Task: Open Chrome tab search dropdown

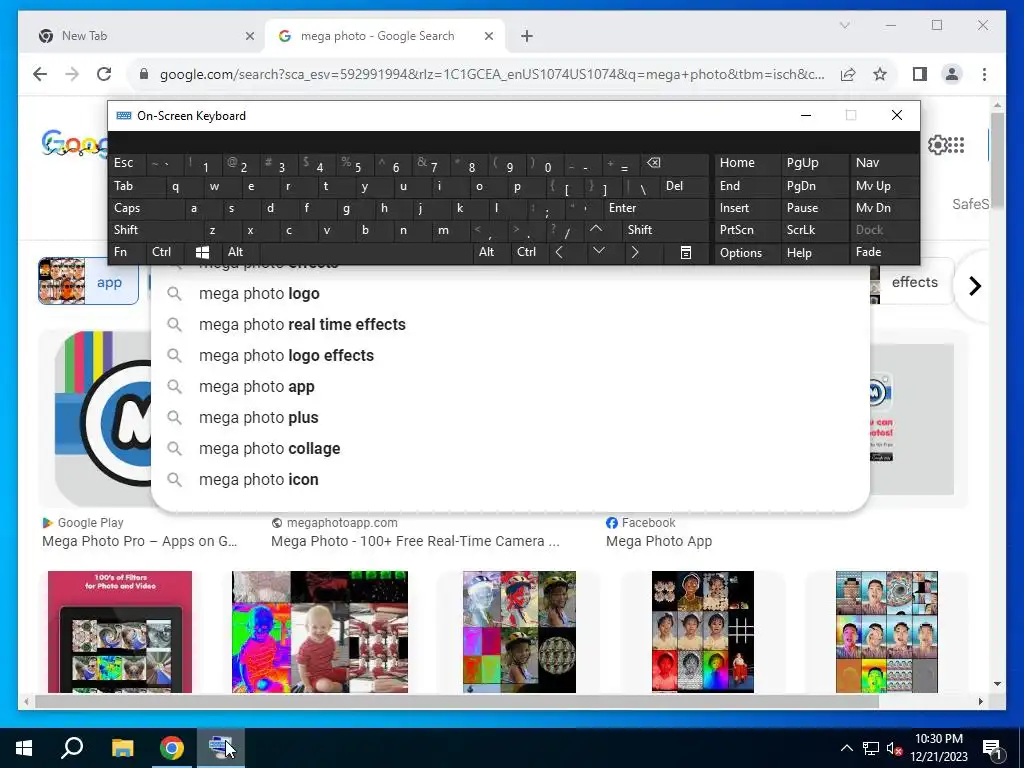Action: pyautogui.click(x=844, y=25)
